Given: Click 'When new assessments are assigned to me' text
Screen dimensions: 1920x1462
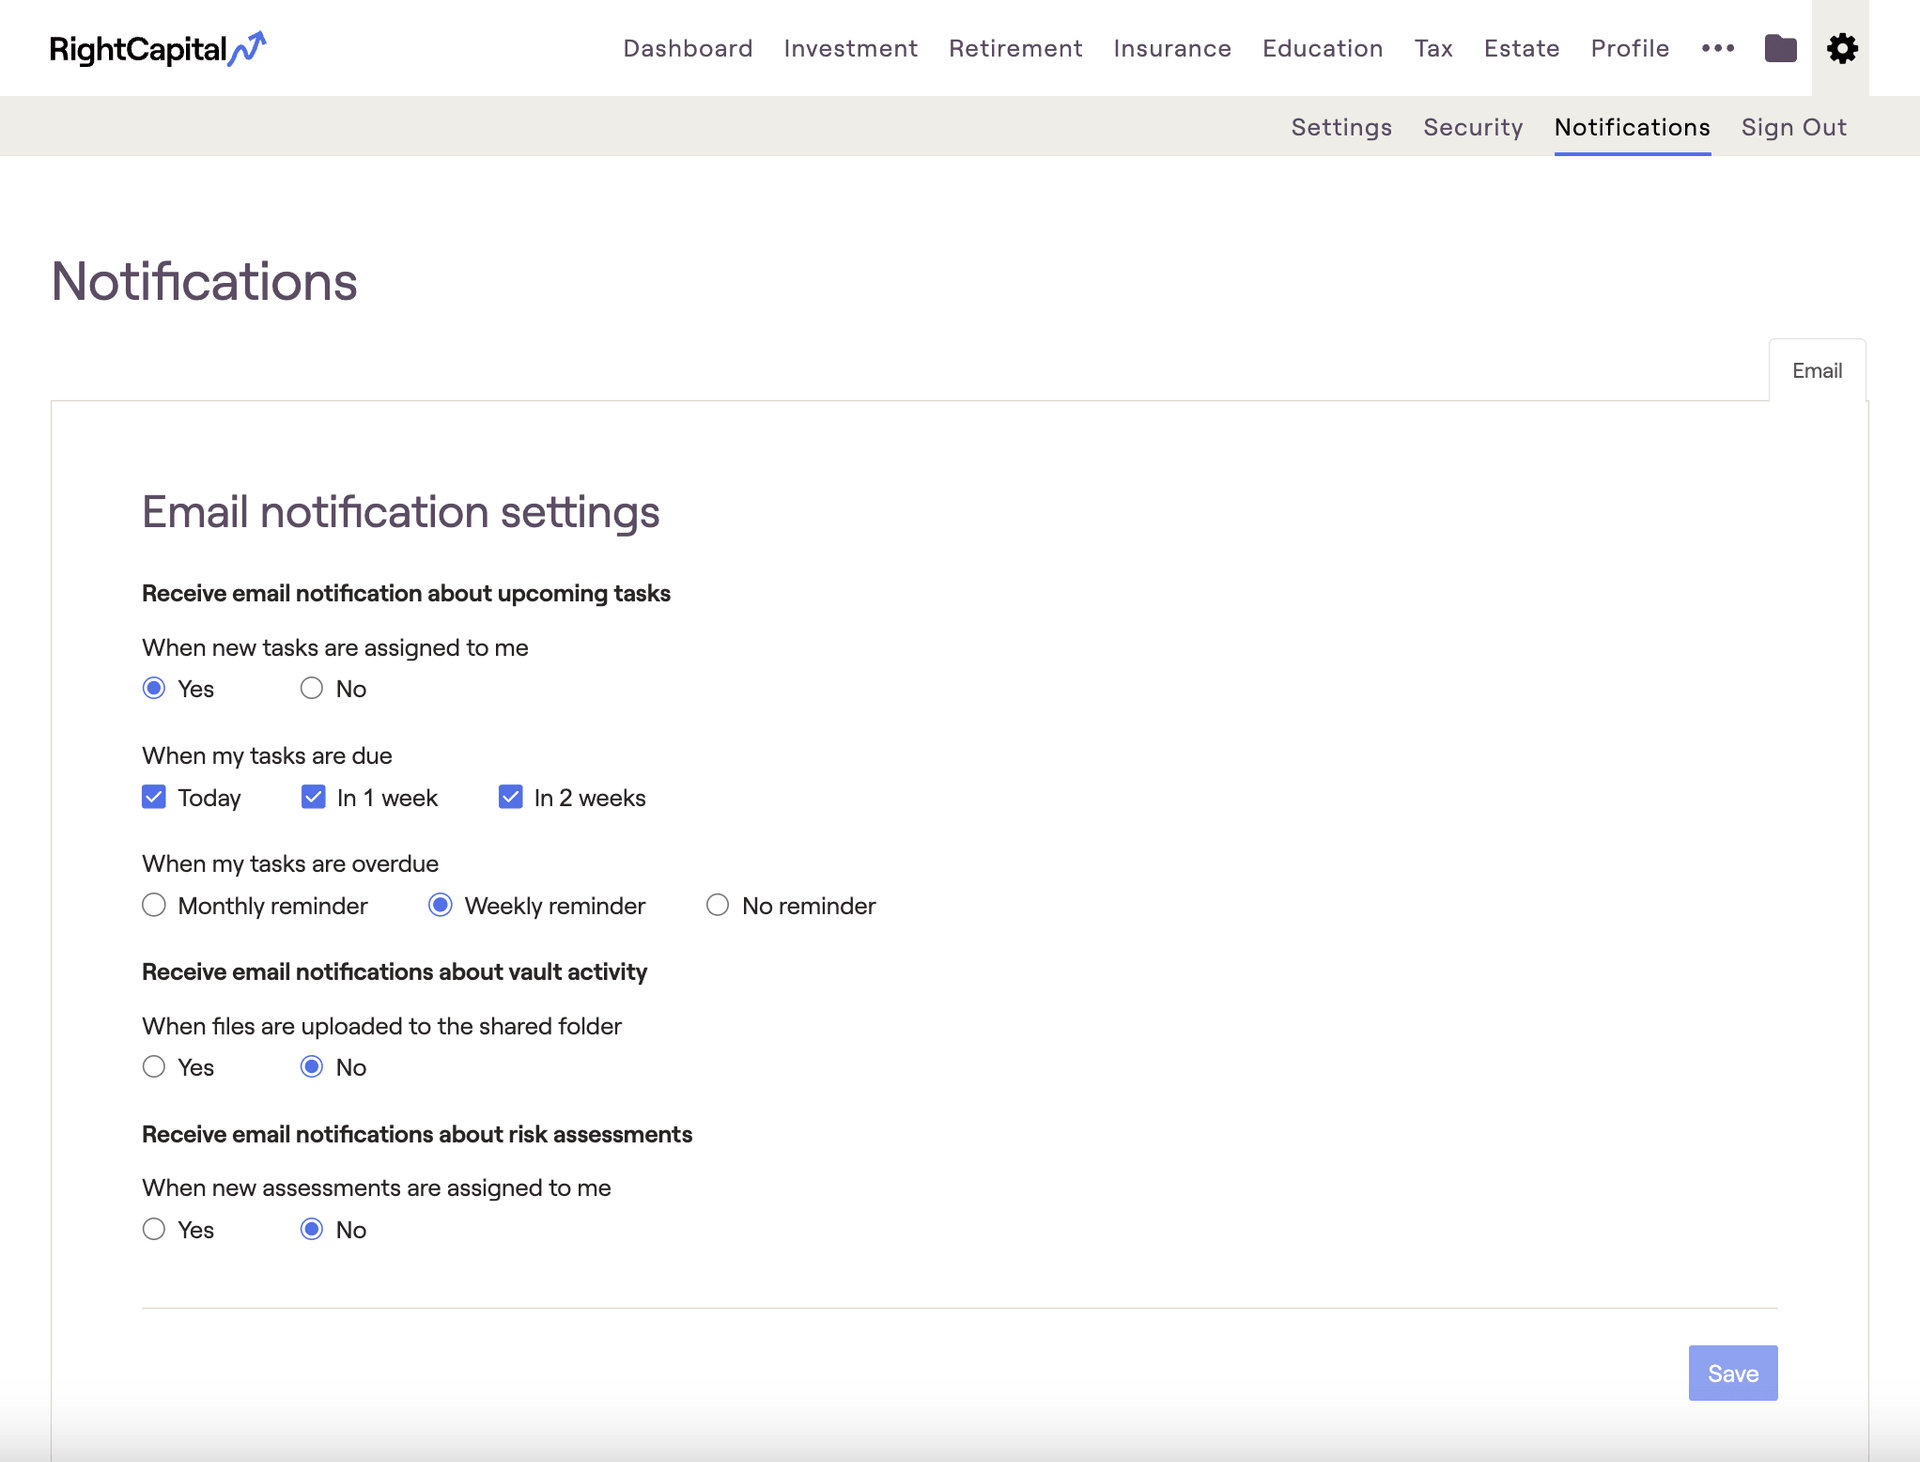Looking at the screenshot, I should pyautogui.click(x=376, y=1188).
